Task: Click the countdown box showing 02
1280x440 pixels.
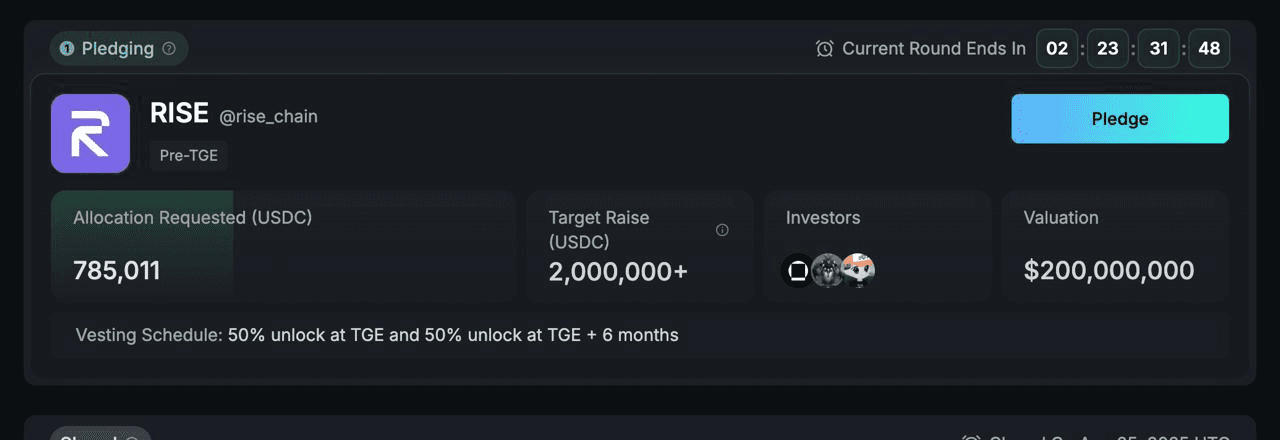Action: point(1057,48)
